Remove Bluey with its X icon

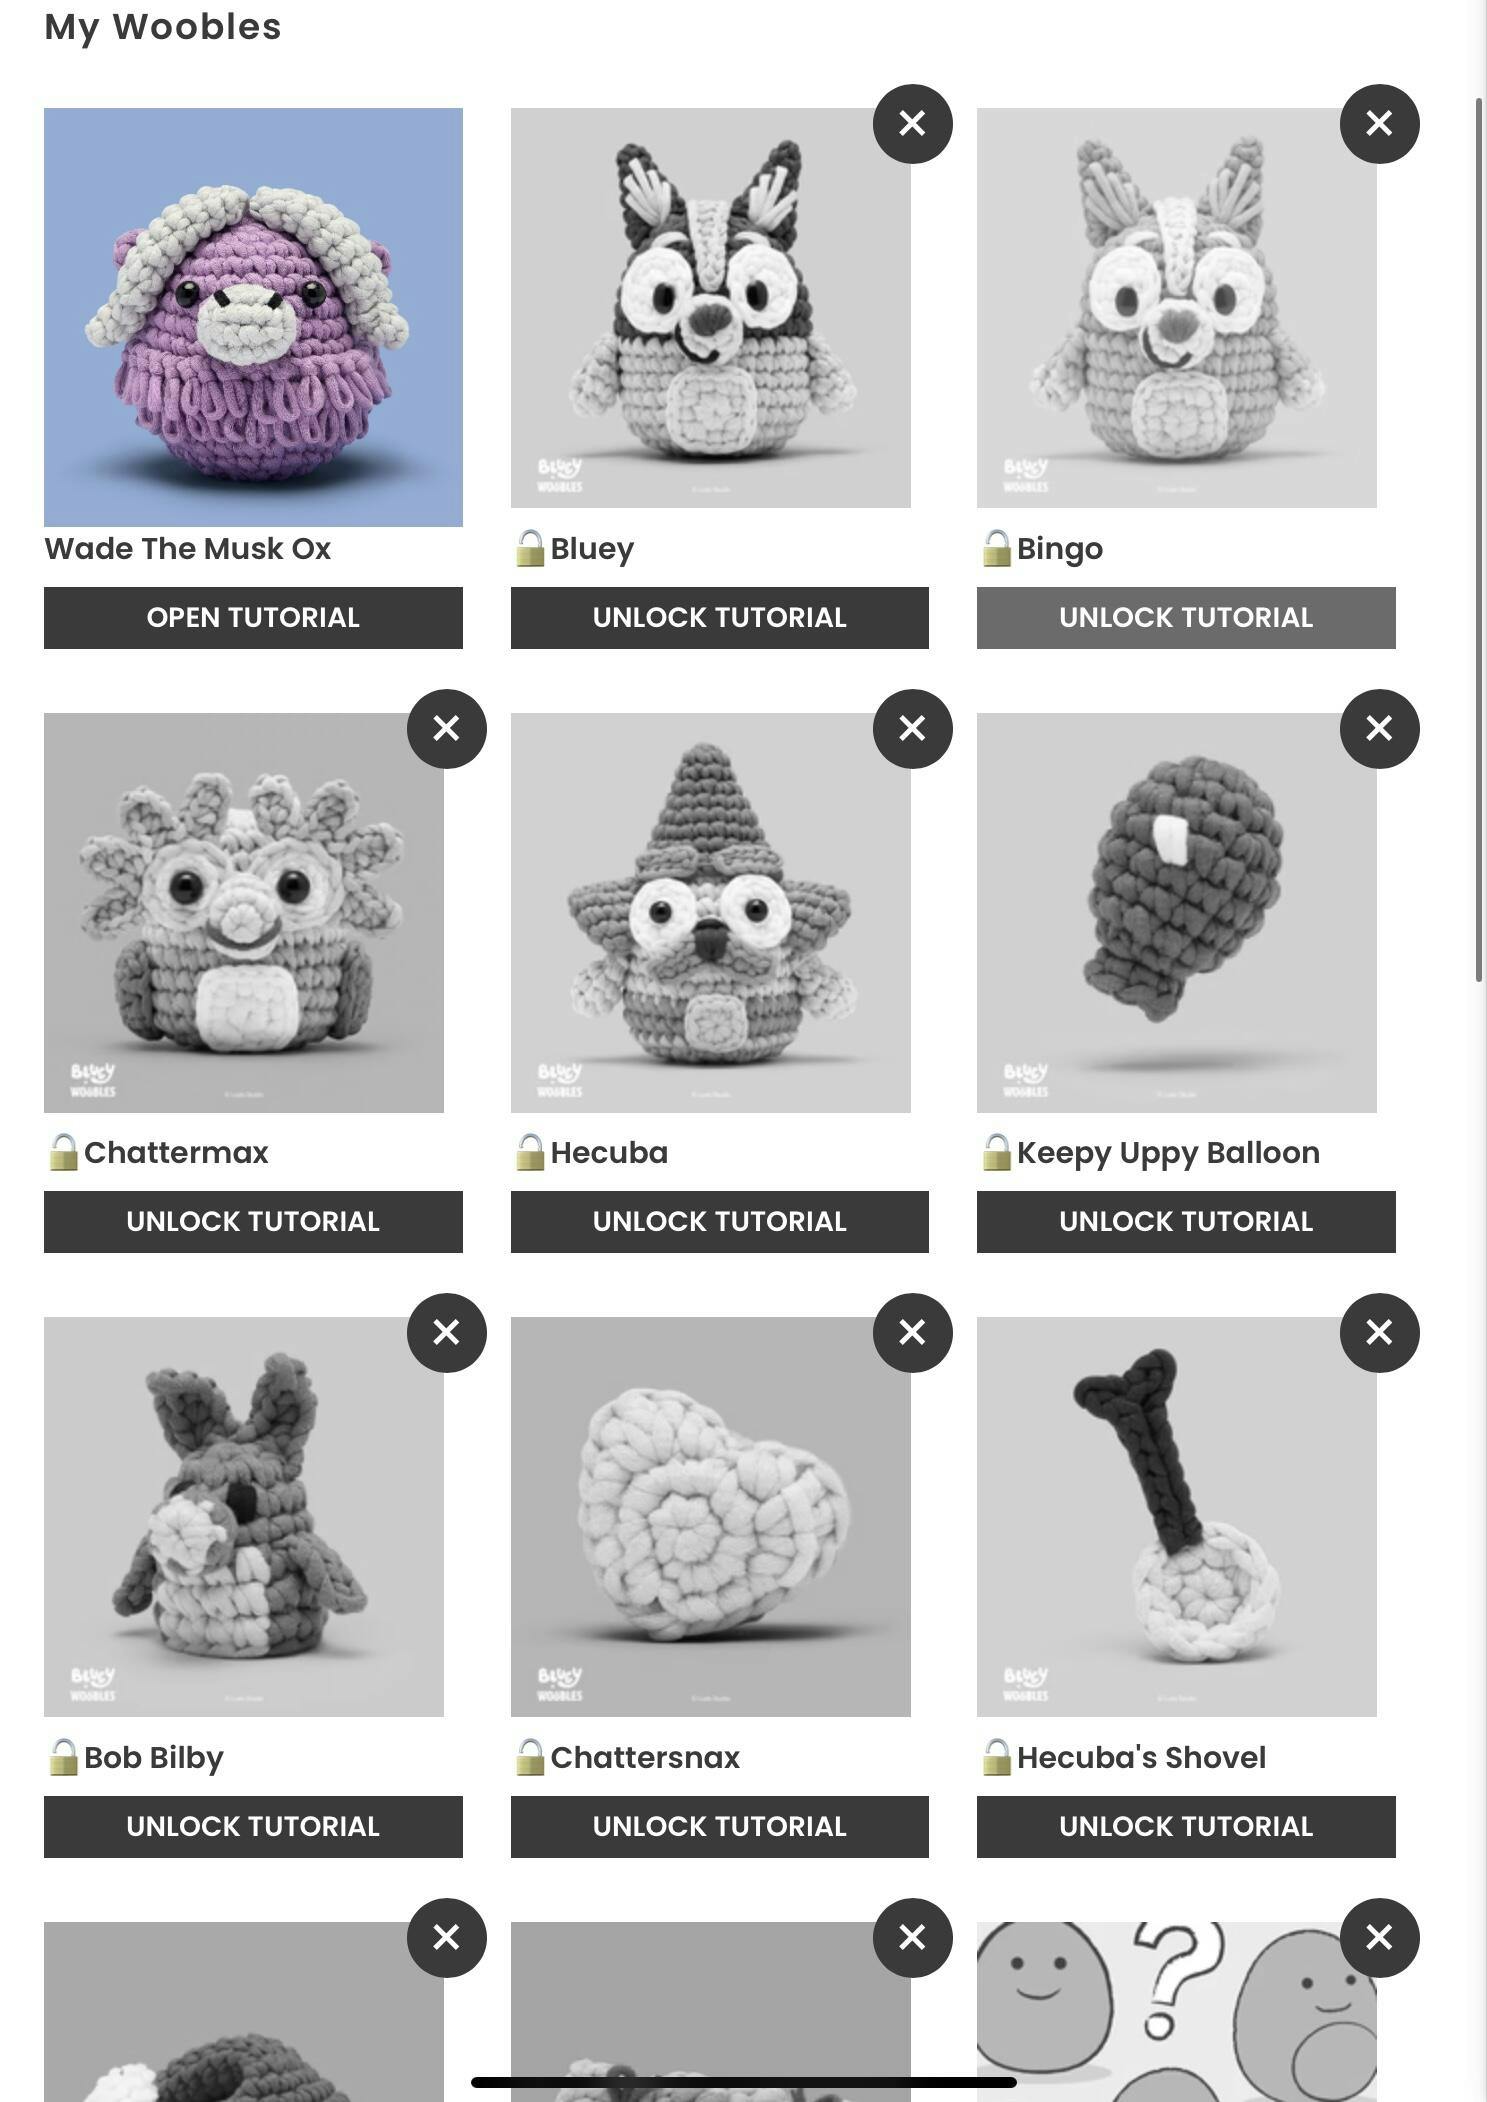point(912,124)
